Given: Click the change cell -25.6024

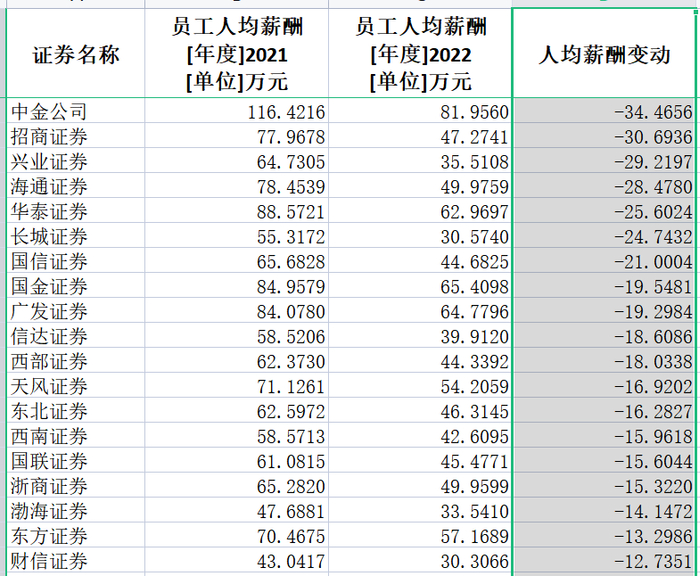Looking at the screenshot, I should coord(604,210).
